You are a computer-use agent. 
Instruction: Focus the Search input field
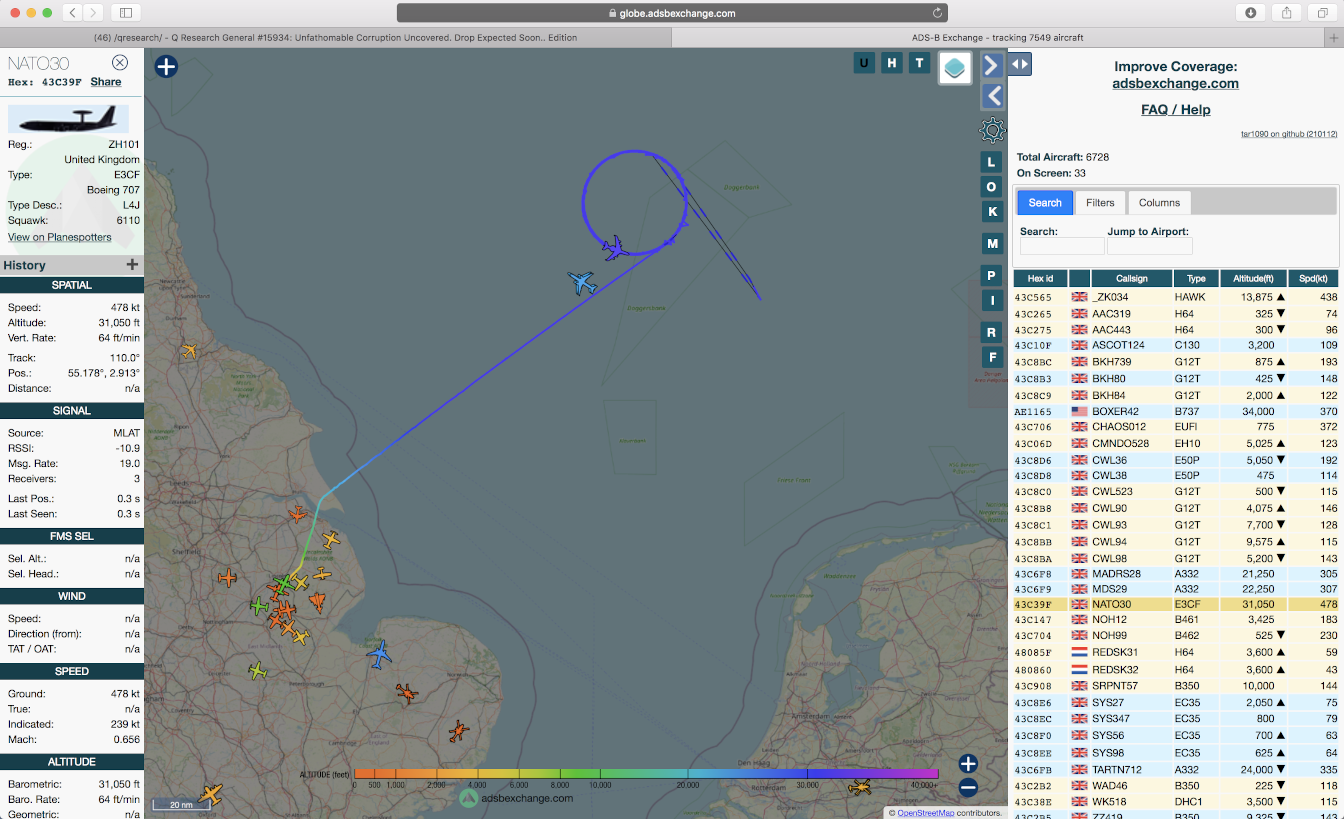[1062, 246]
